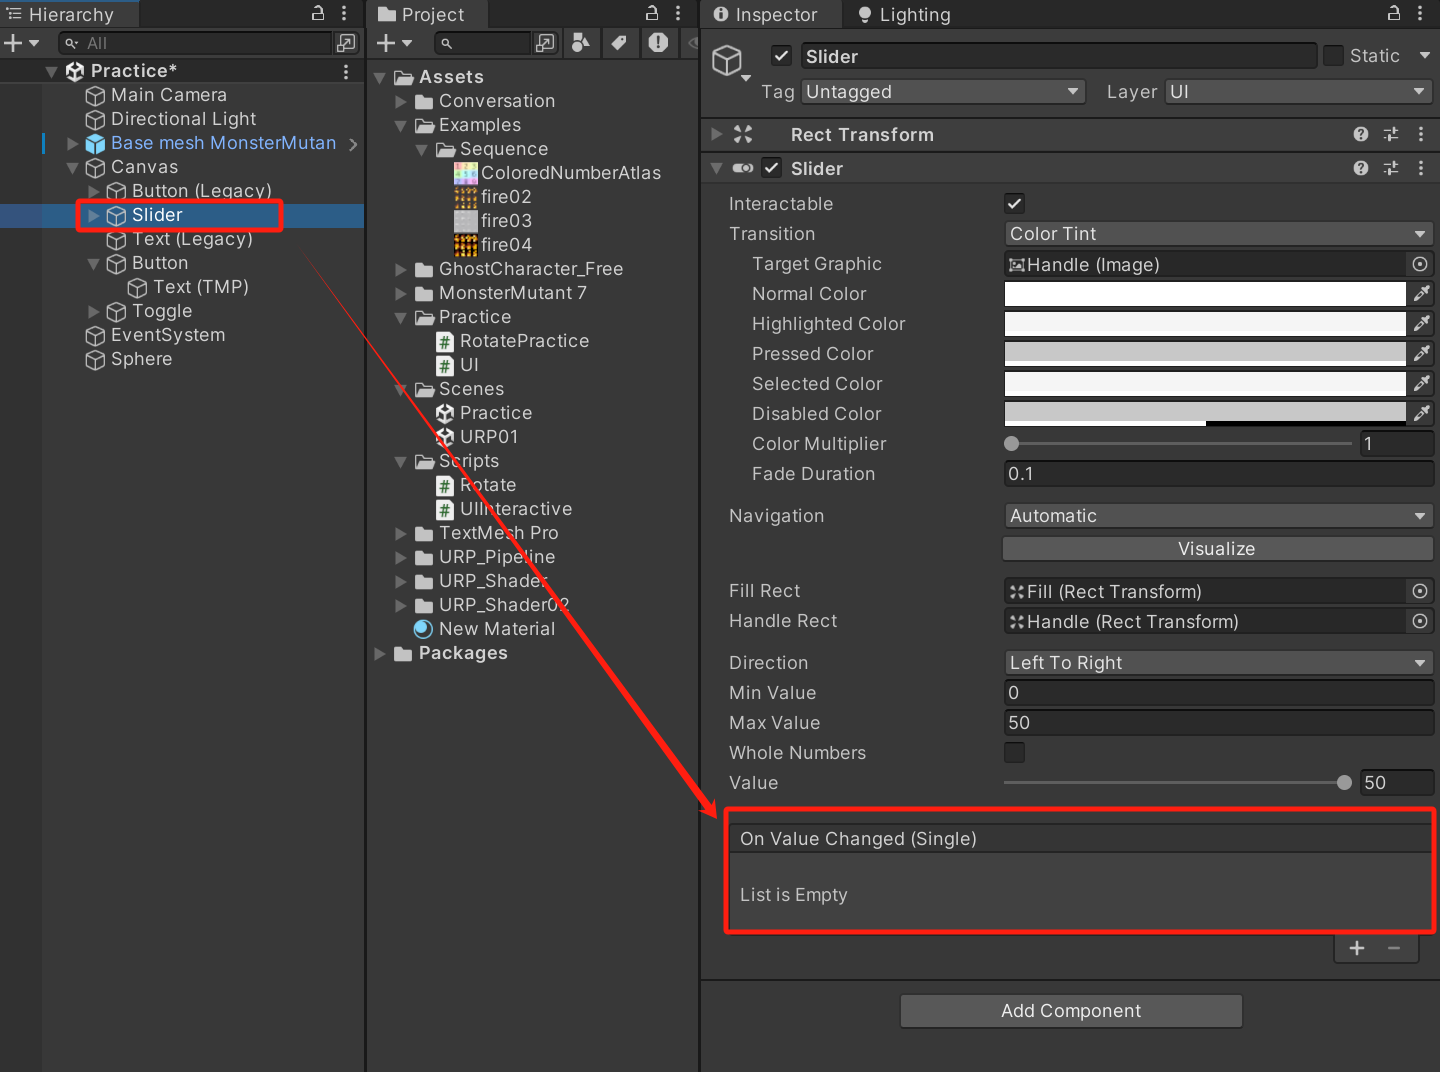This screenshot has height=1072, width=1440.
Task: Open the Static flags dropdown arrow
Action: (1424, 56)
